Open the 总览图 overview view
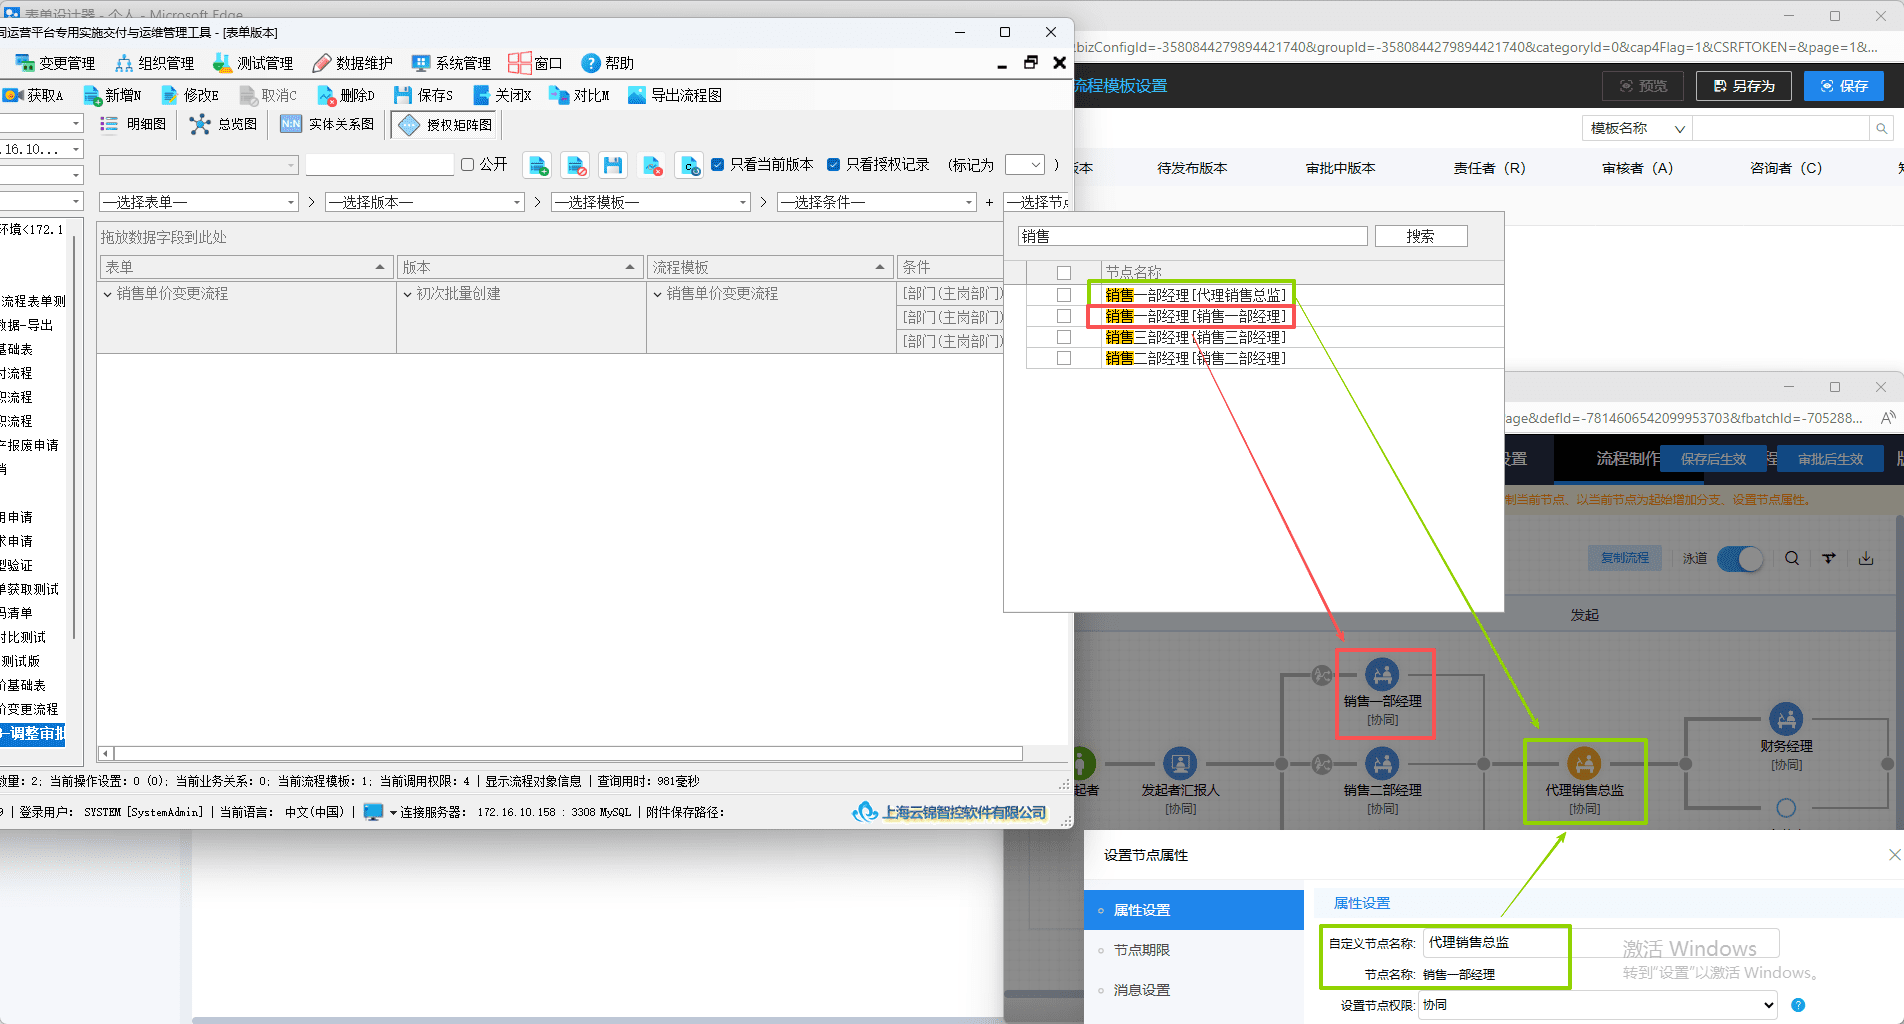 tap(224, 124)
